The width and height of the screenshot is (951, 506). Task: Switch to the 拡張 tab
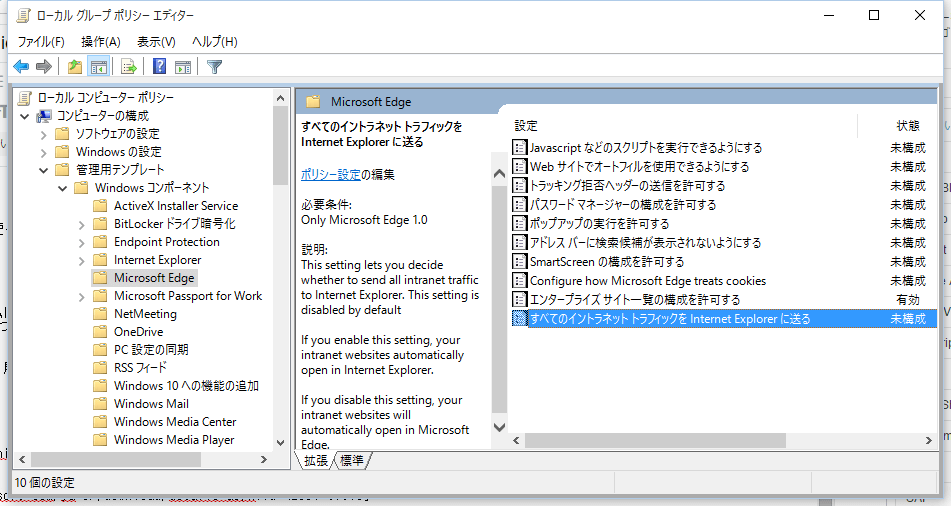point(315,461)
